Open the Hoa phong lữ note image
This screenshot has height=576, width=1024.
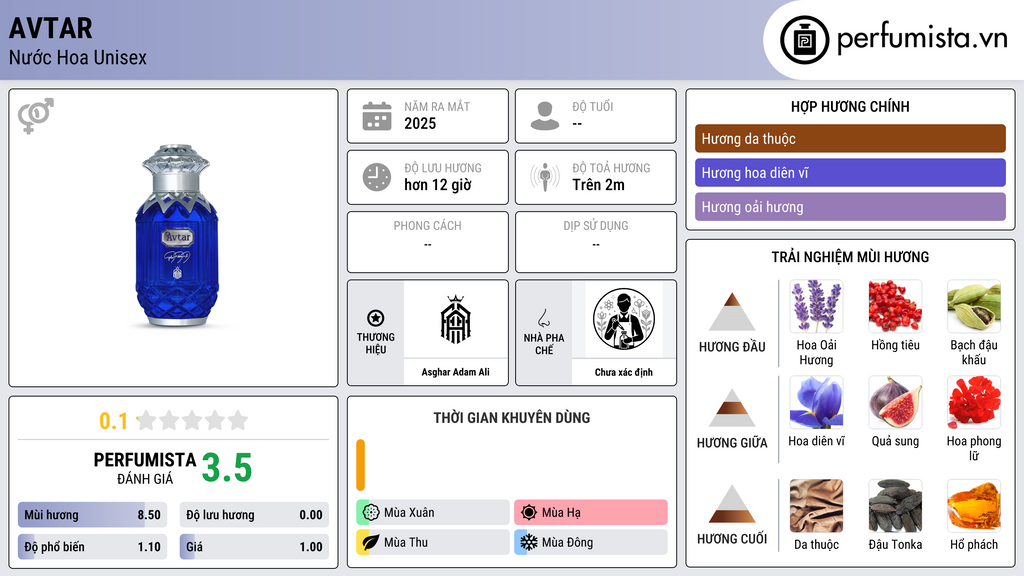[974, 402]
